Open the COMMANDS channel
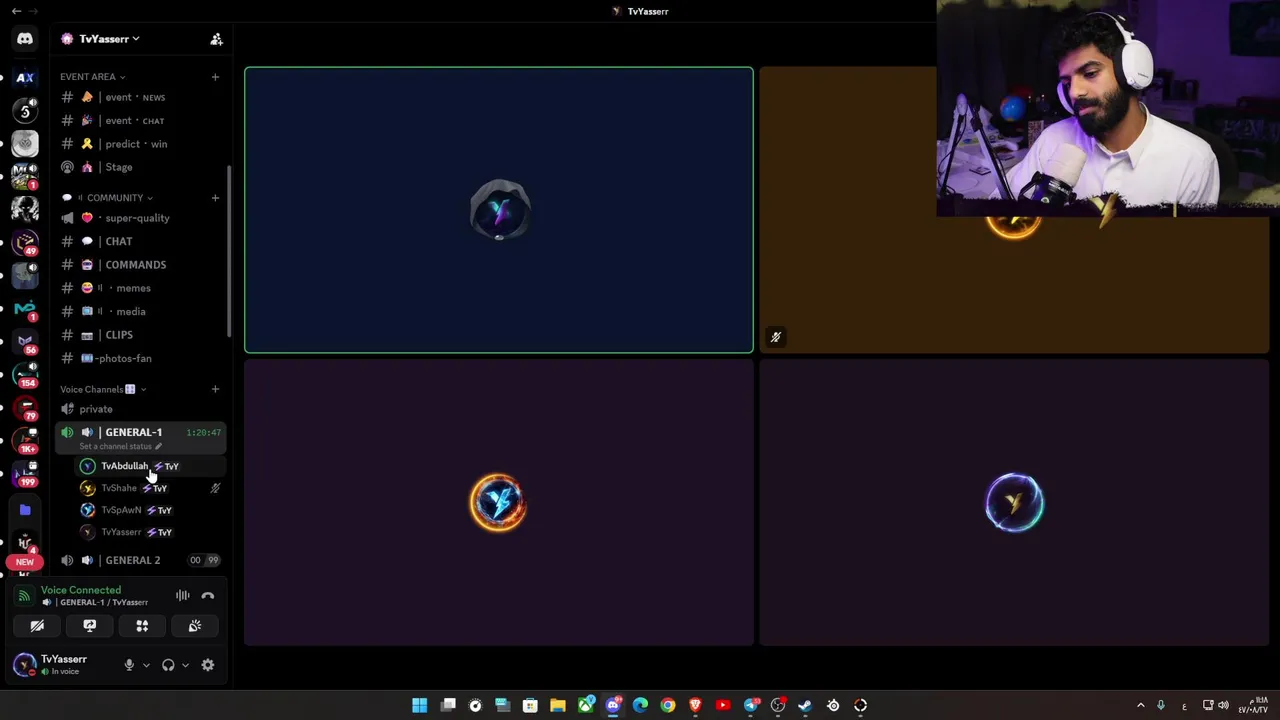 pos(140,265)
